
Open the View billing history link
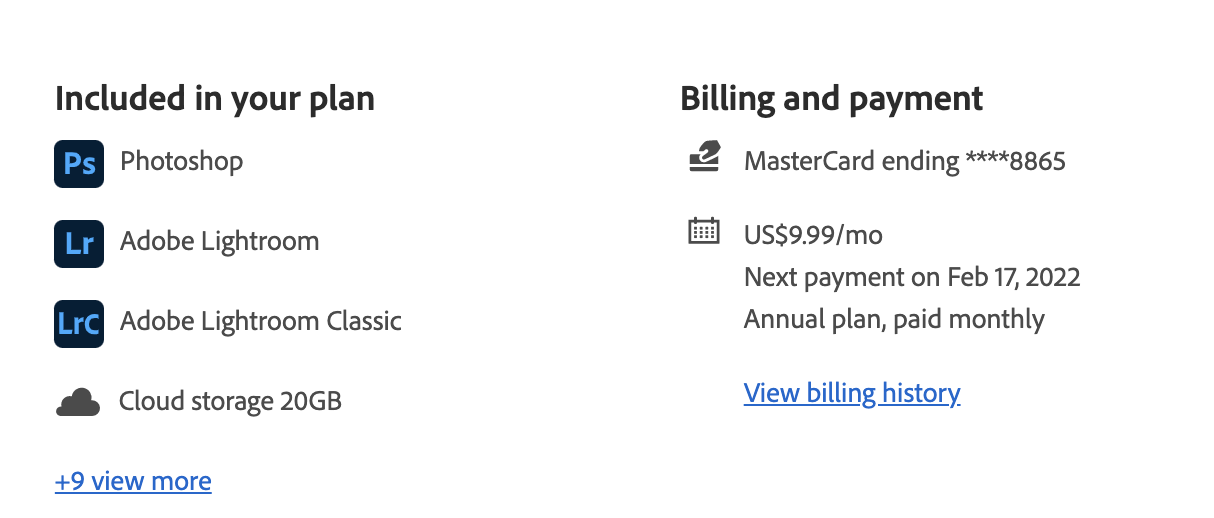[x=852, y=393]
